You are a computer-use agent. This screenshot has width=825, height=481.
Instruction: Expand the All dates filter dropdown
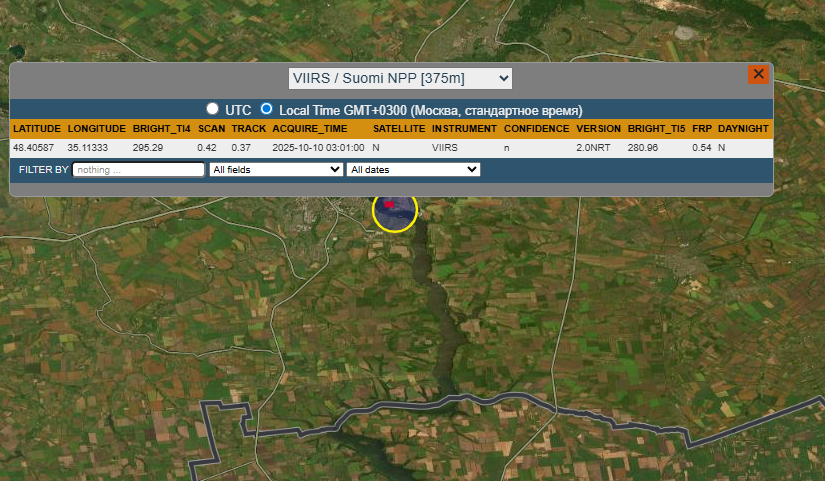coord(413,170)
